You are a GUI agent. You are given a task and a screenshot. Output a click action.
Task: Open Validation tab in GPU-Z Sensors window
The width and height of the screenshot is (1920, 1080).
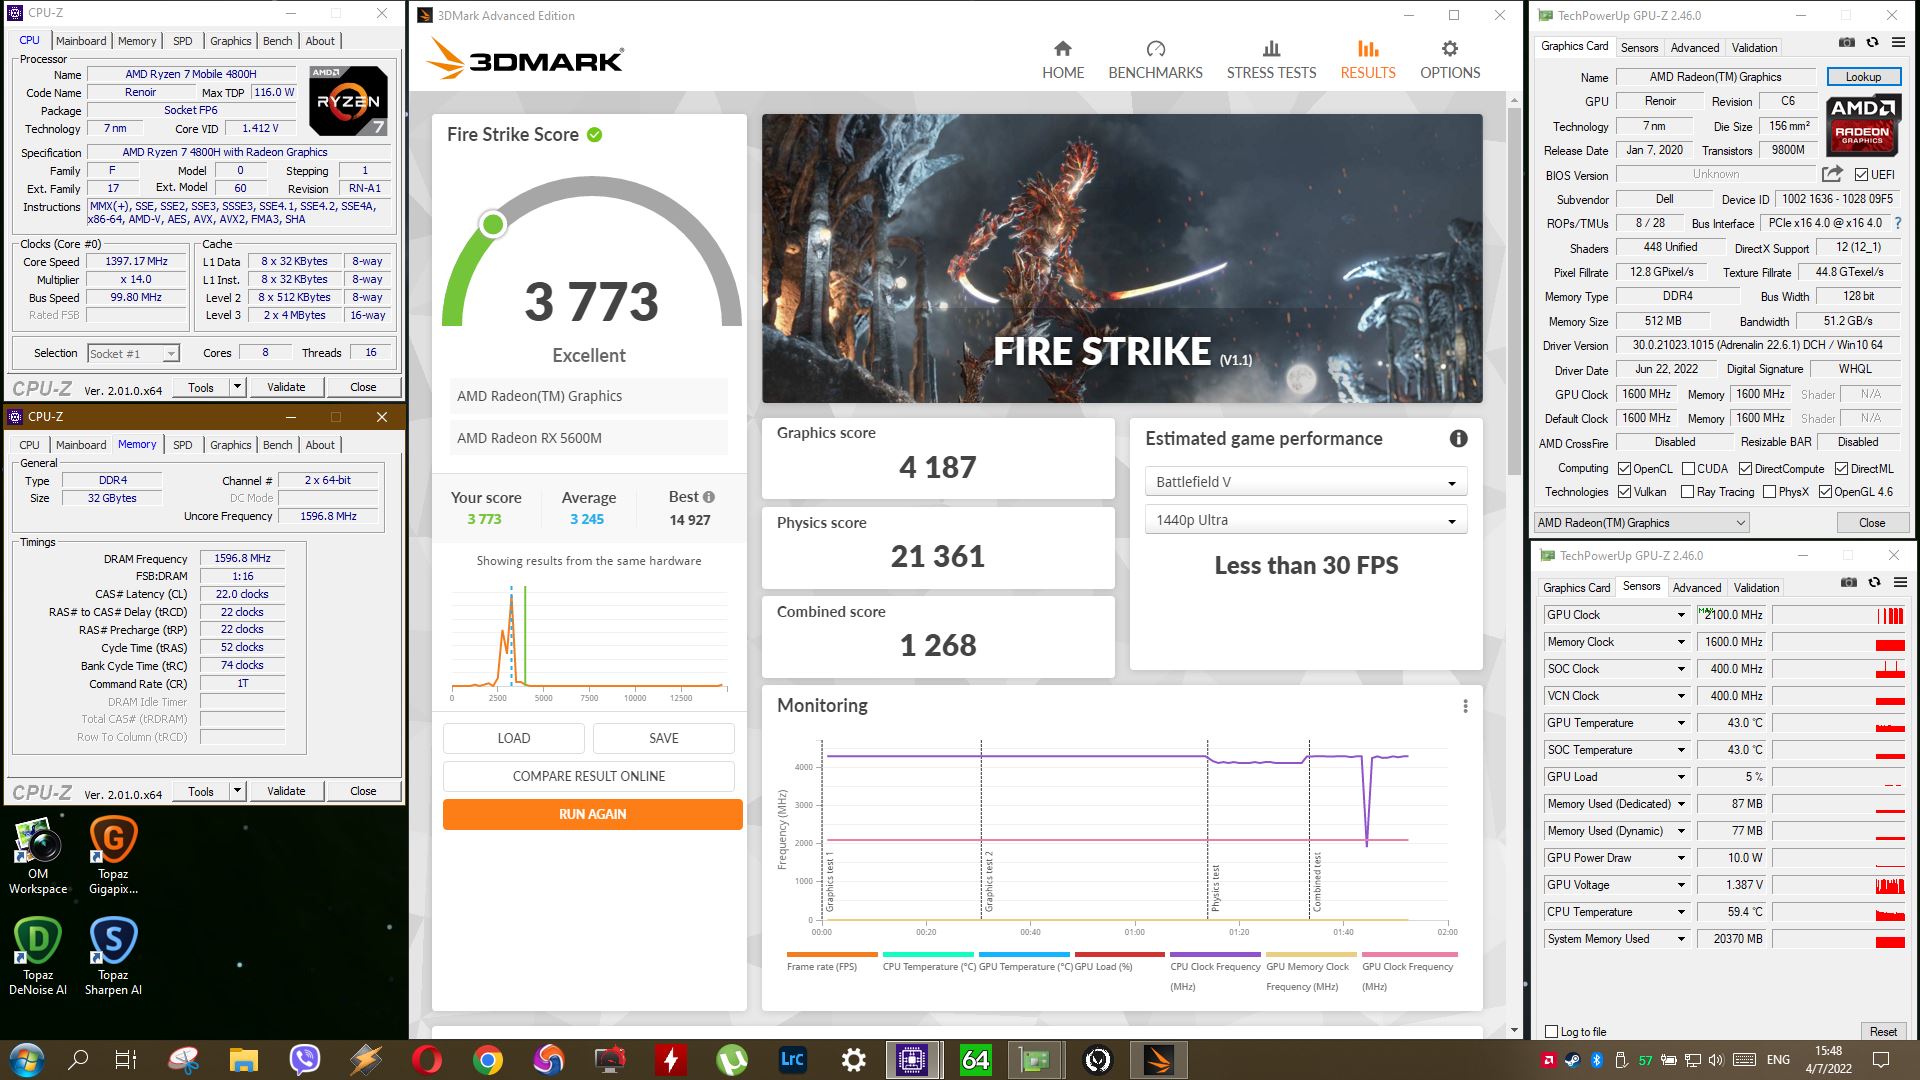point(1756,587)
